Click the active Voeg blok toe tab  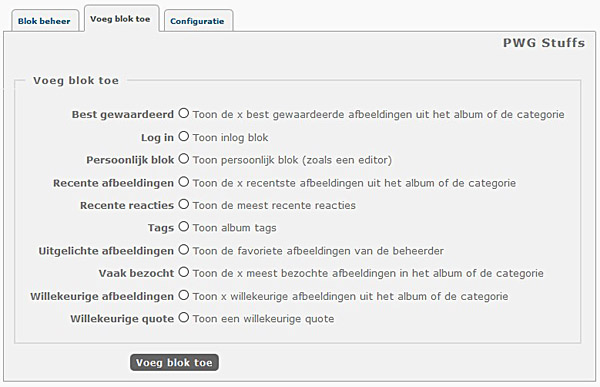pos(121,19)
